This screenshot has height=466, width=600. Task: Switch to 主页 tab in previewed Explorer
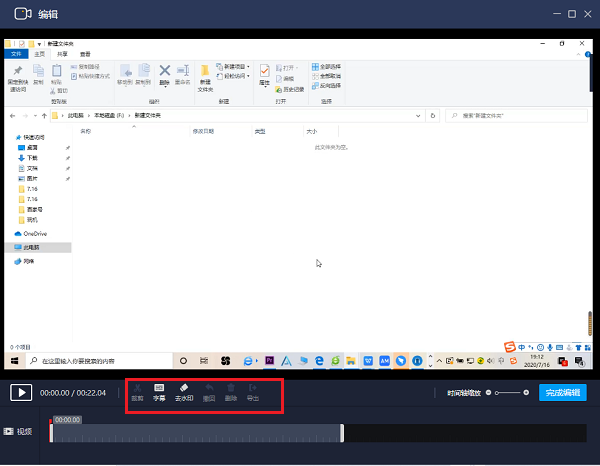pos(39,54)
